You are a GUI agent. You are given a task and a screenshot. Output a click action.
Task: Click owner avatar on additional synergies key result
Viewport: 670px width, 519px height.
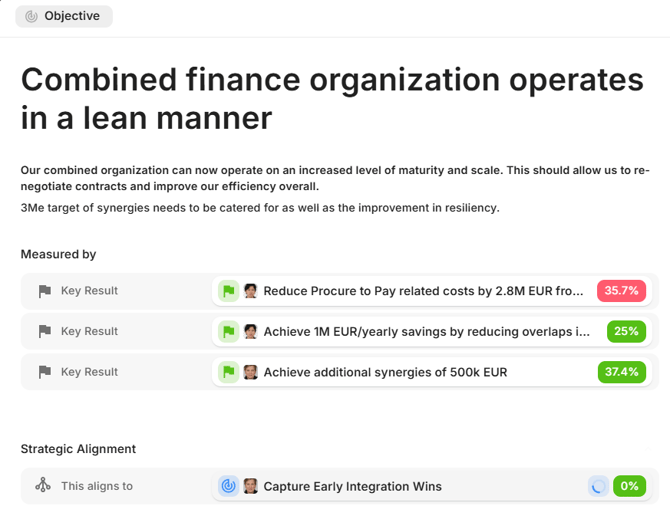click(251, 372)
